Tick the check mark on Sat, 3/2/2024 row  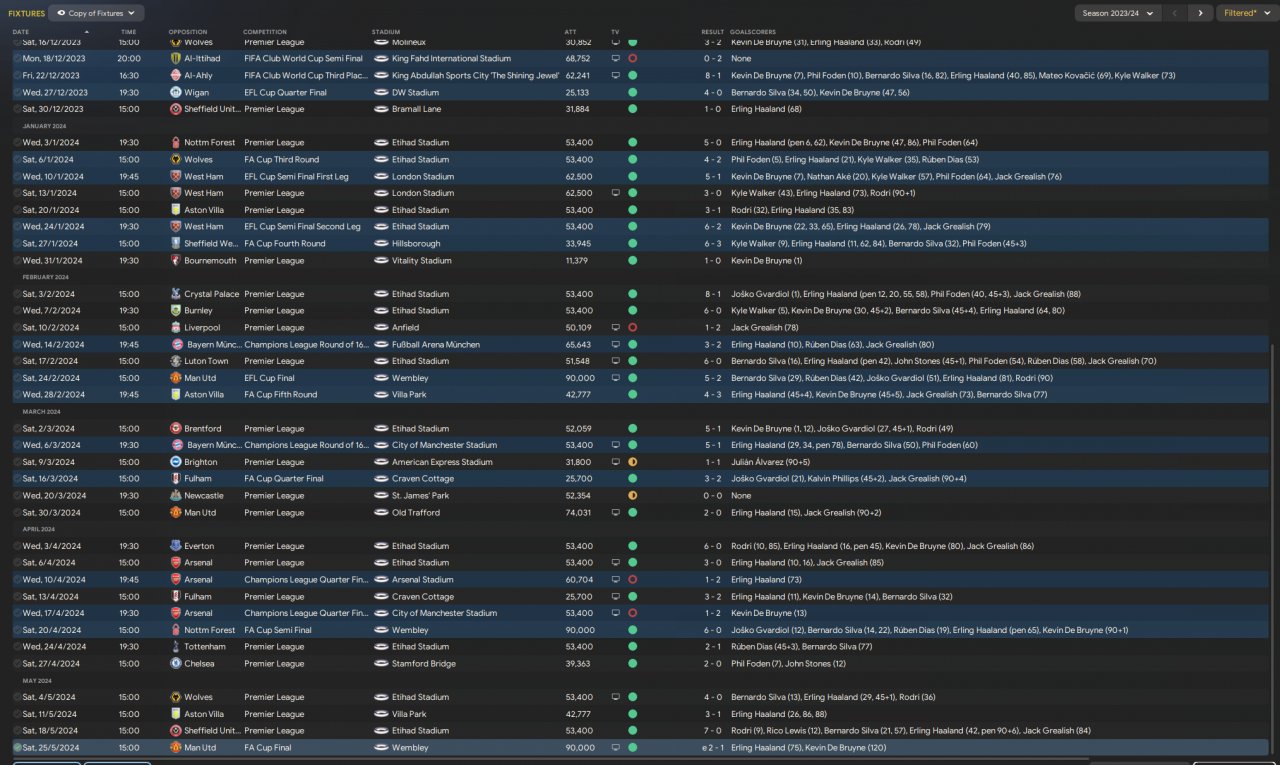coord(18,294)
